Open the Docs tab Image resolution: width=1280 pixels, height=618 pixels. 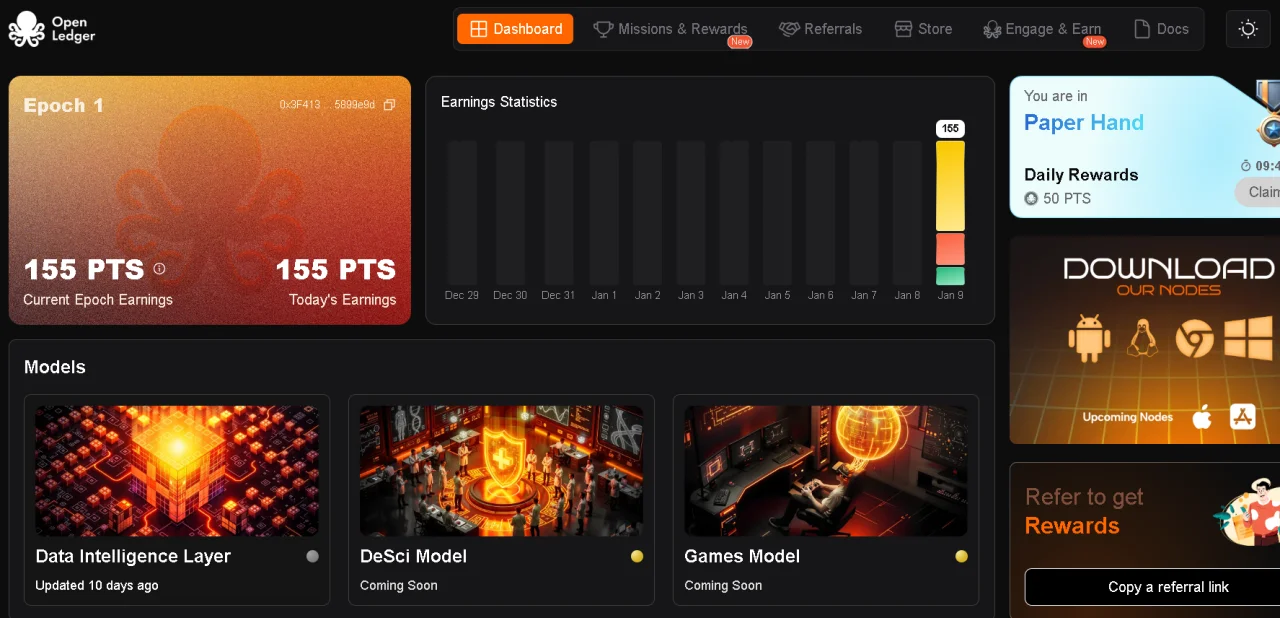tap(1161, 29)
